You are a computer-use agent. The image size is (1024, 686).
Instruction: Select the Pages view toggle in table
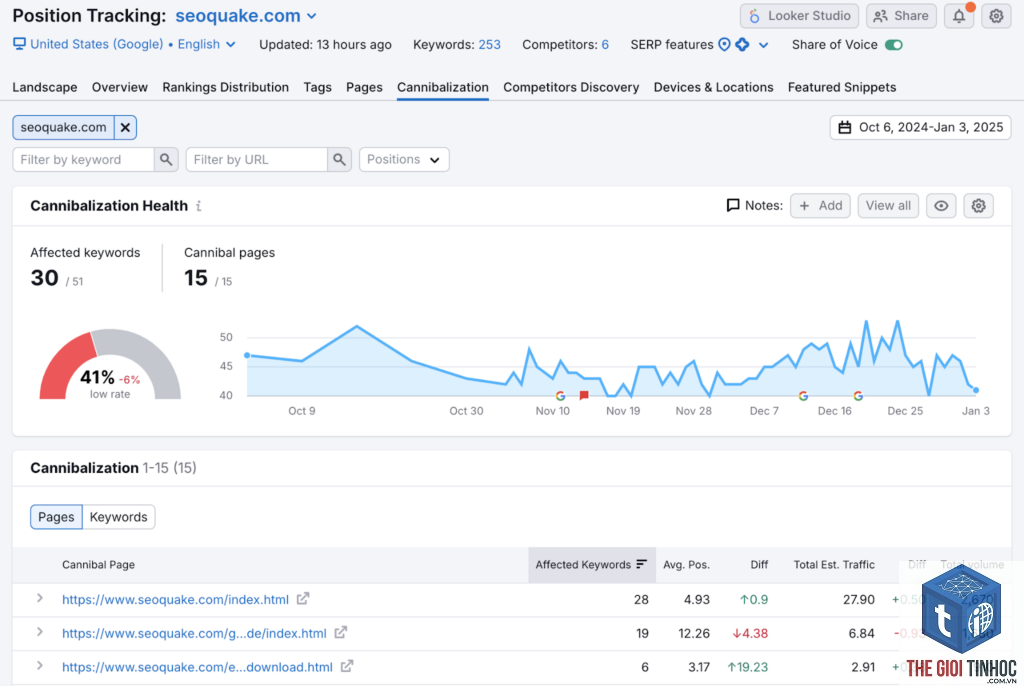click(56, 517)
